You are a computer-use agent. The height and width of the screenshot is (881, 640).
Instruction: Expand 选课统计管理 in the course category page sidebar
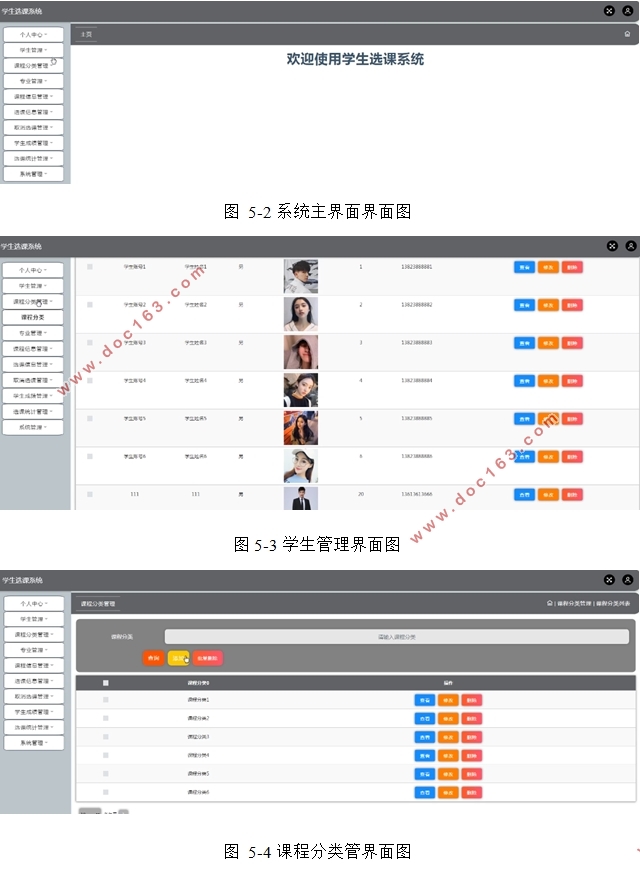34,728
